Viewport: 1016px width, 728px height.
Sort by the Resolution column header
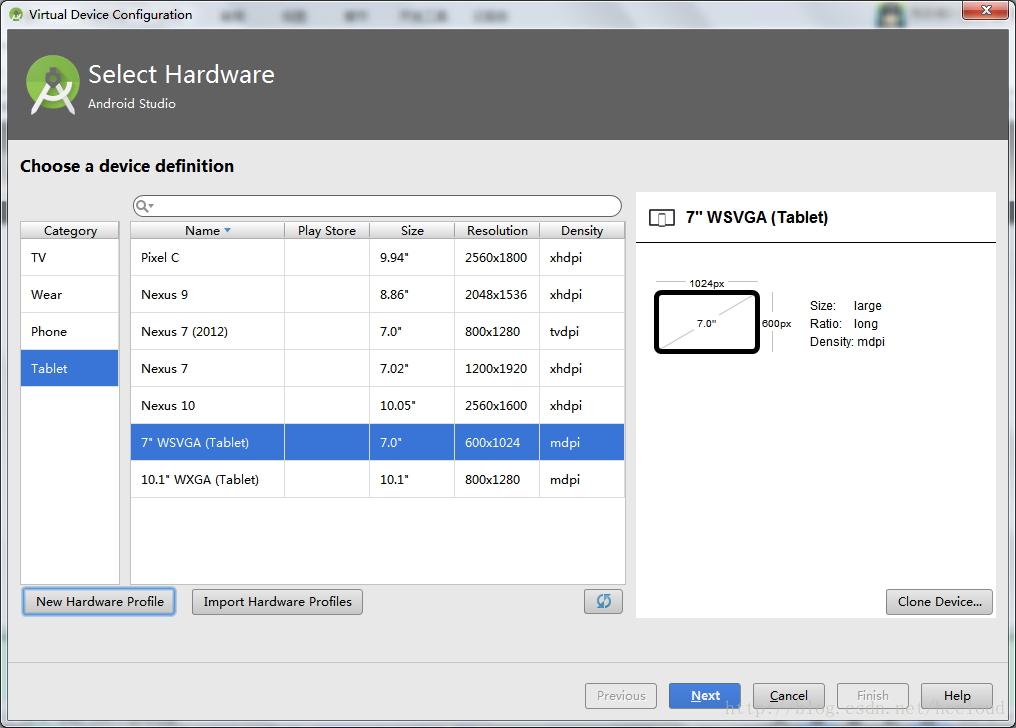497,231
